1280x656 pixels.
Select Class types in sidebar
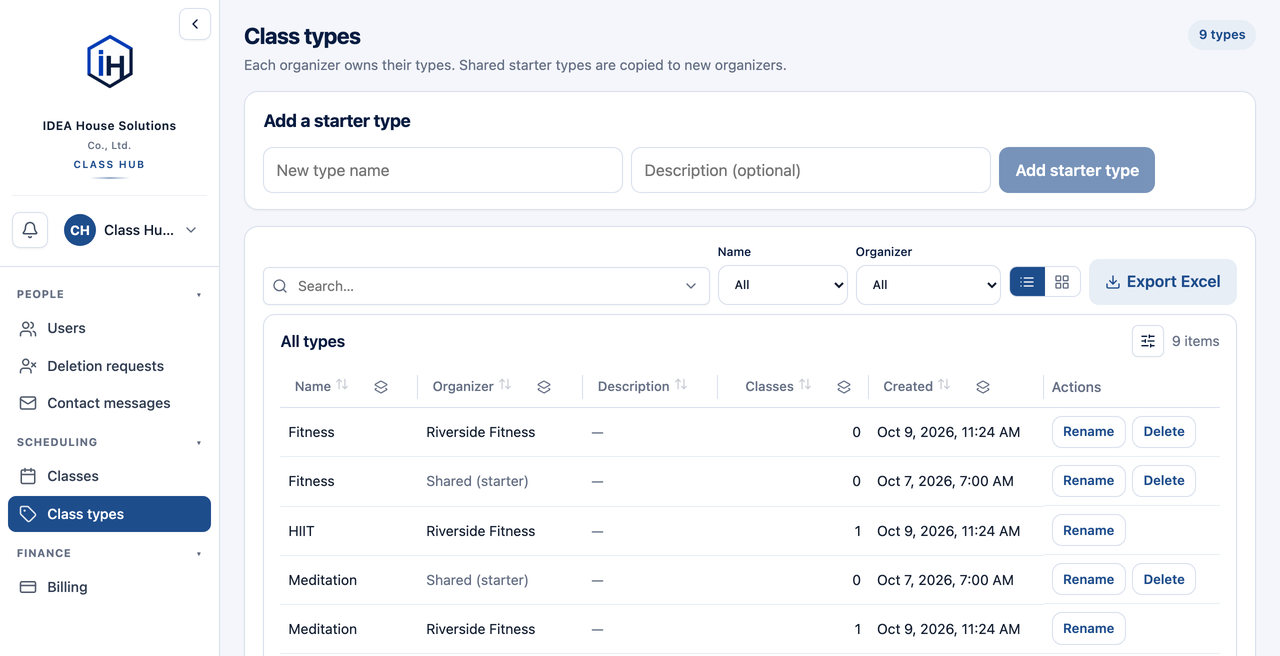point(109,514)
